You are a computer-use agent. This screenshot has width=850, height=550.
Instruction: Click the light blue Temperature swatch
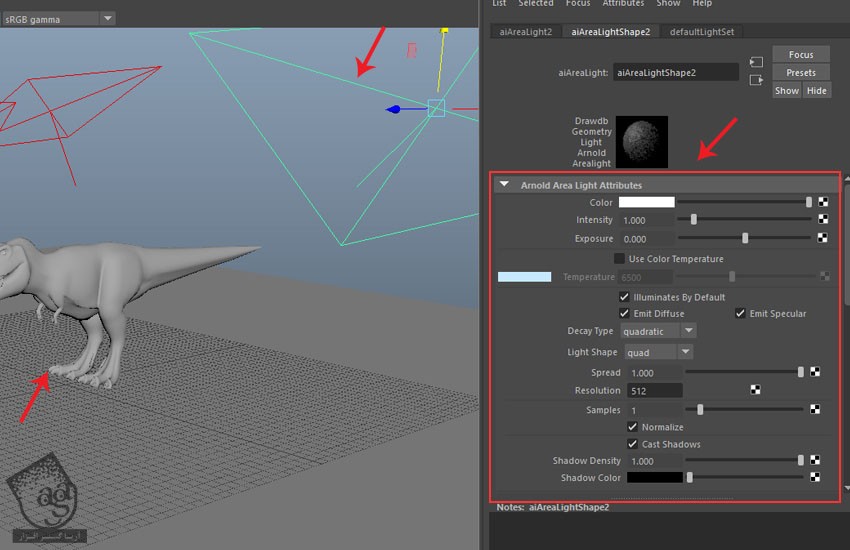[524, 277]
